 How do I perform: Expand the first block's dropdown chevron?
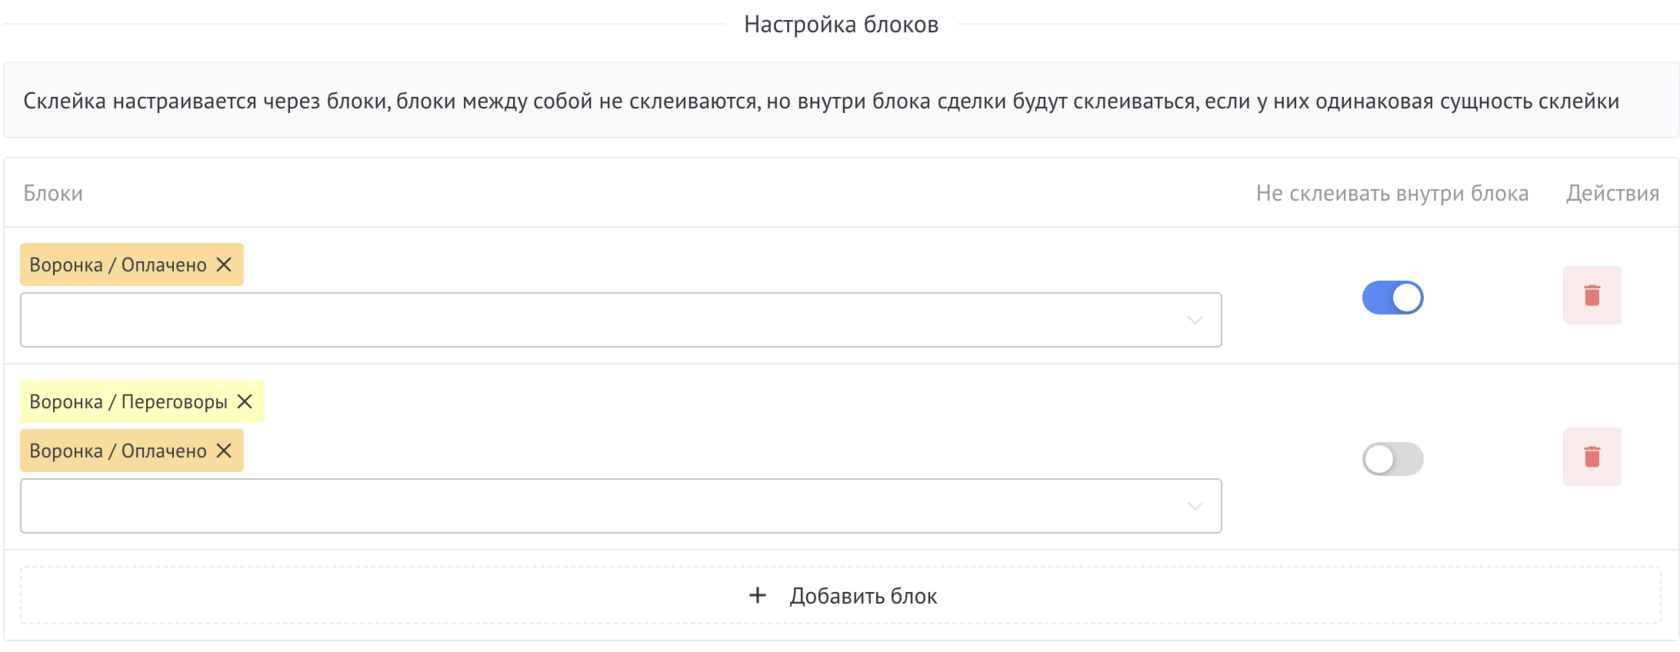pos(1195,320)
